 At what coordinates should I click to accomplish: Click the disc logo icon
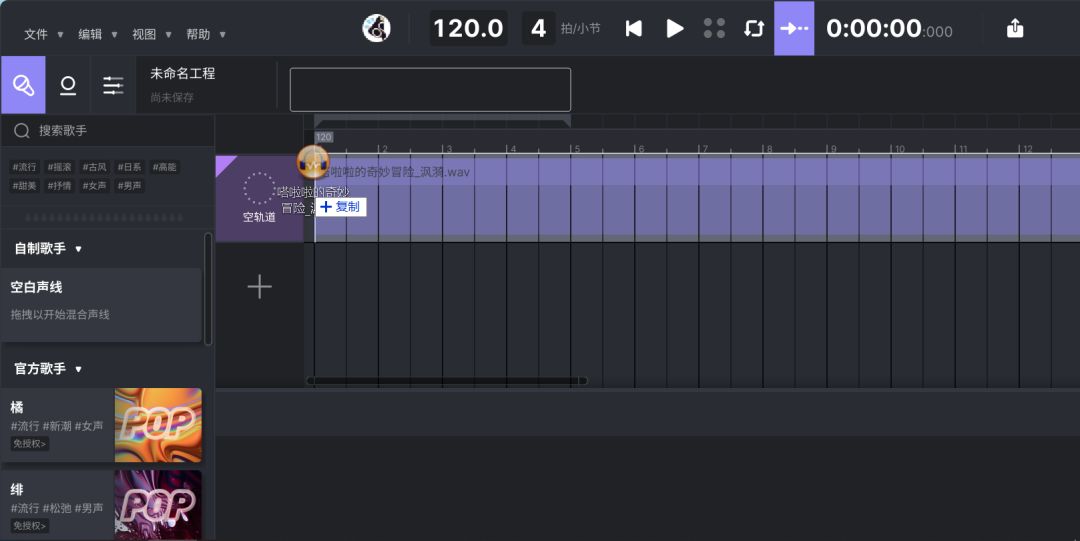click(x=376, y=28)
